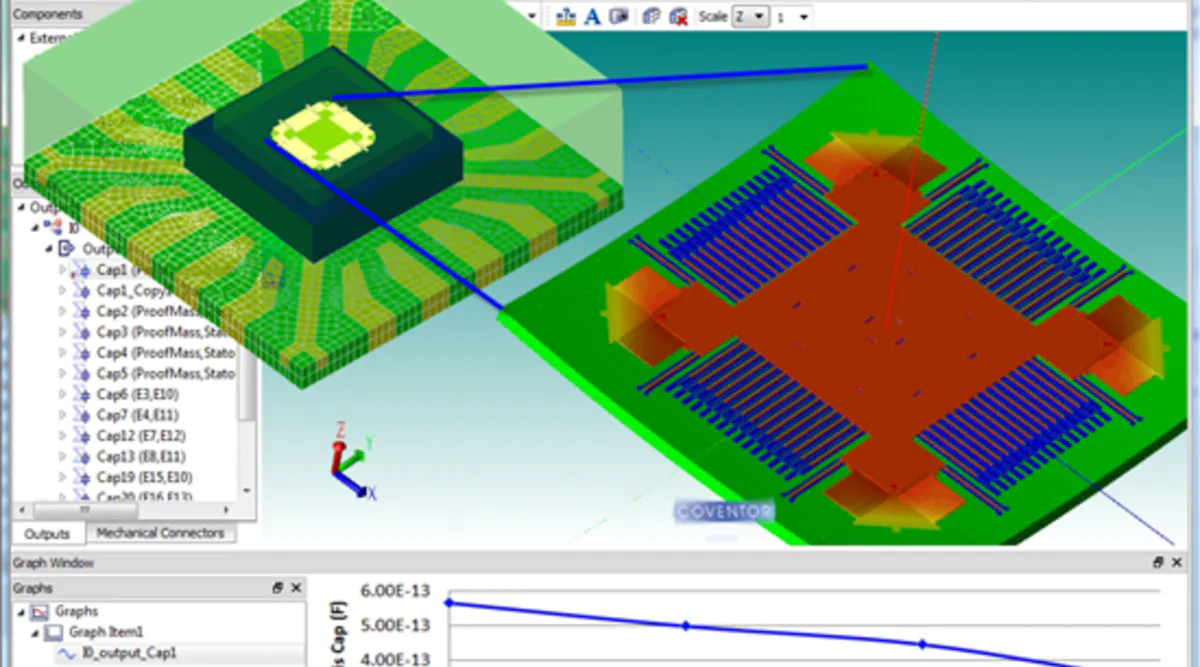This screenshot has width=1200, height=667.
Task: Click the icon beside Cap3 (ProofMass,Stato
Action: click(x=83, y=332)
